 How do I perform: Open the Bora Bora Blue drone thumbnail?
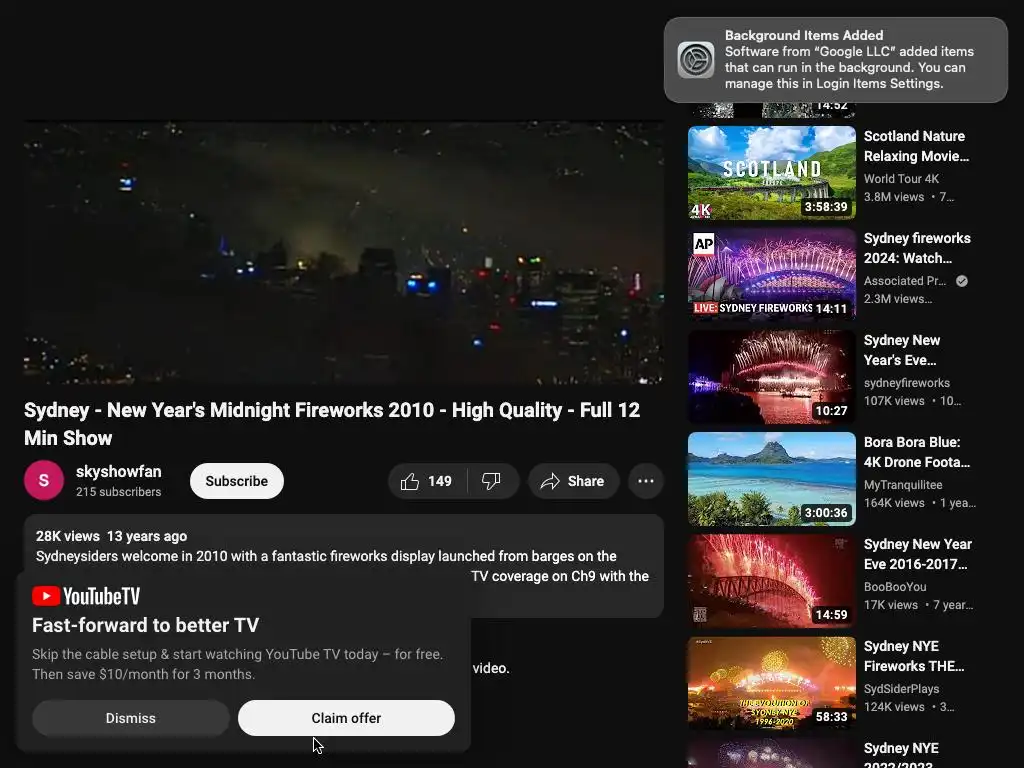pyautogui.click(x=771, y=479)
